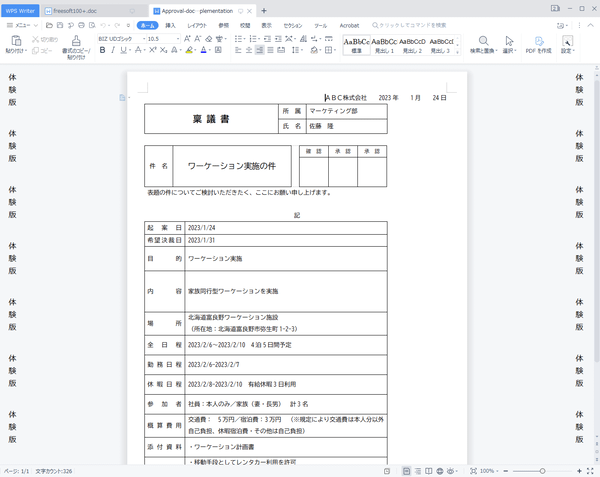Click word count 文字カウント:326 in status bar

pyautogui.click(x=54, y=471)
